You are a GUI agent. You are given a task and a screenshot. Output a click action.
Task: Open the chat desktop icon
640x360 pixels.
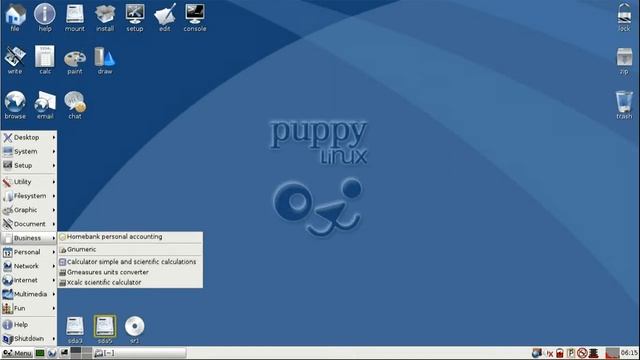(75, 104)
